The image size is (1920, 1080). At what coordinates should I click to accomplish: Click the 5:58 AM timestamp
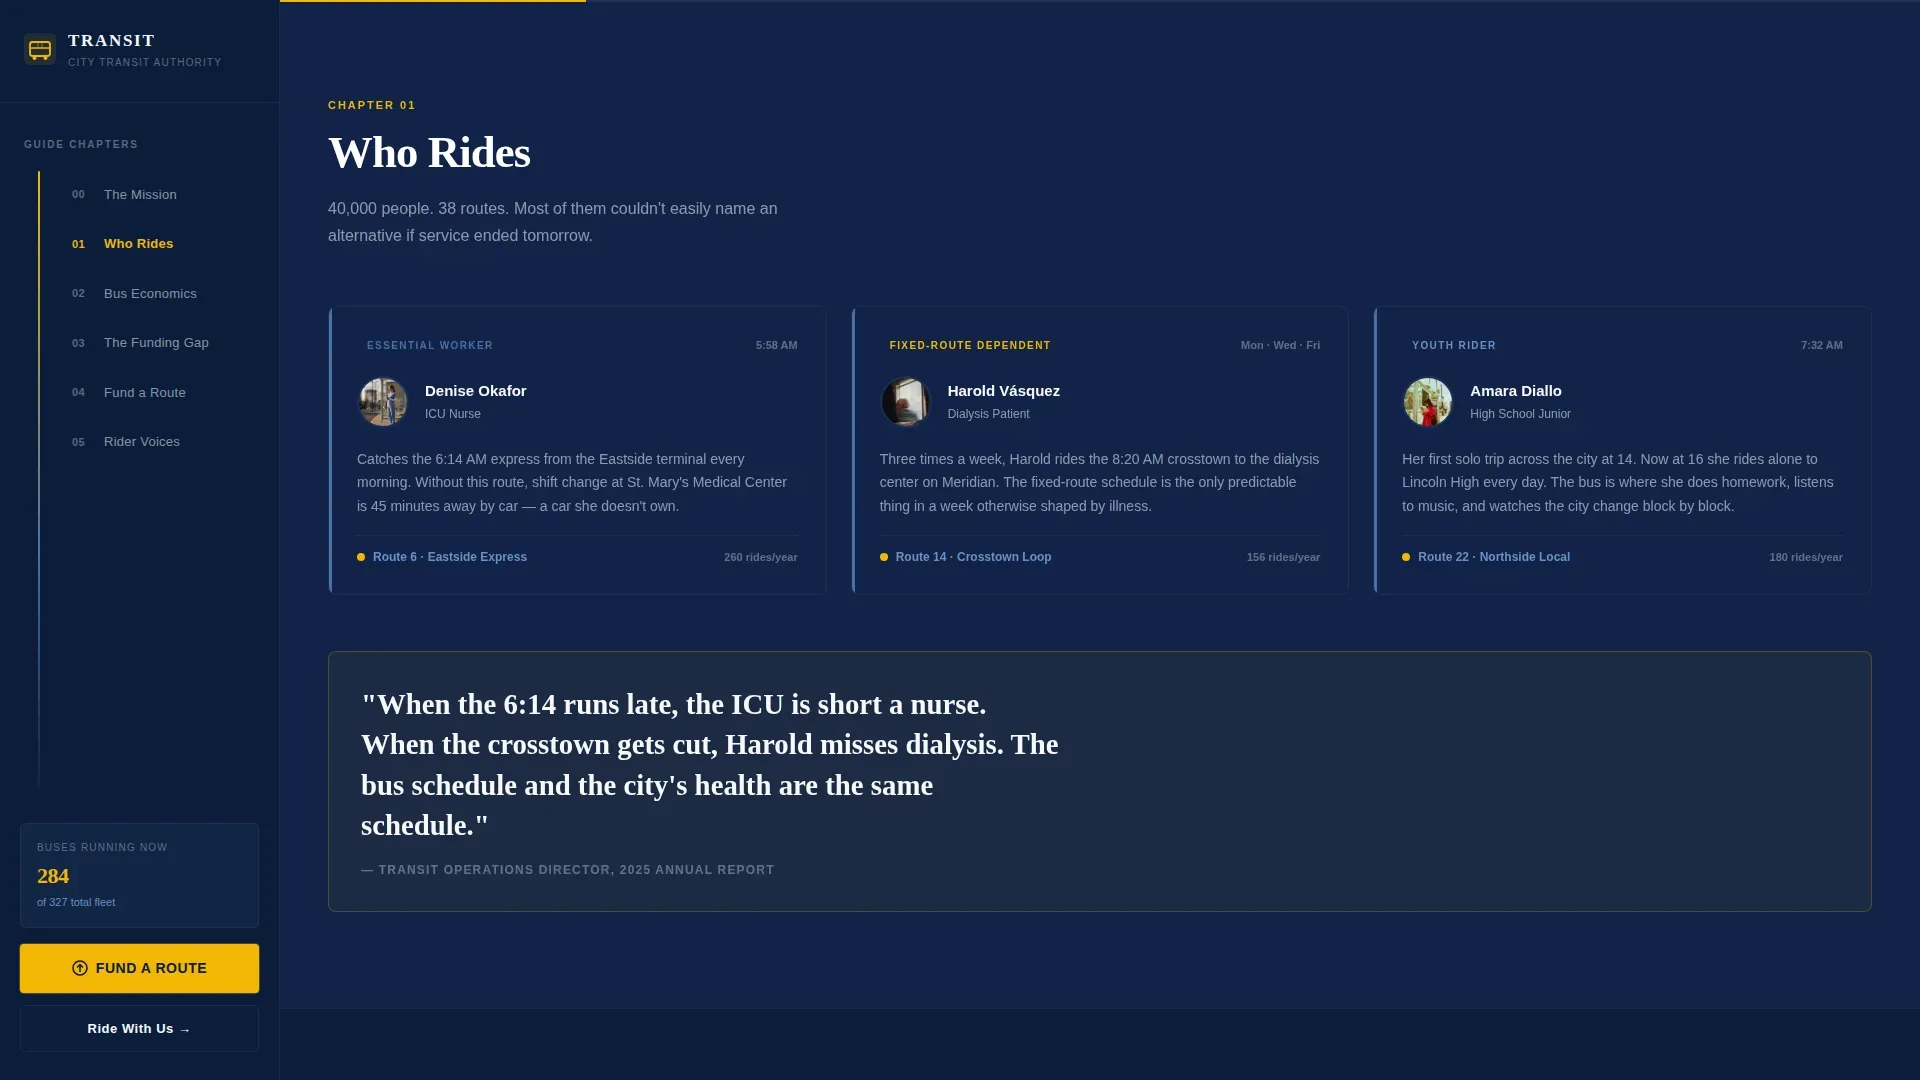click(x=777, y=346)
